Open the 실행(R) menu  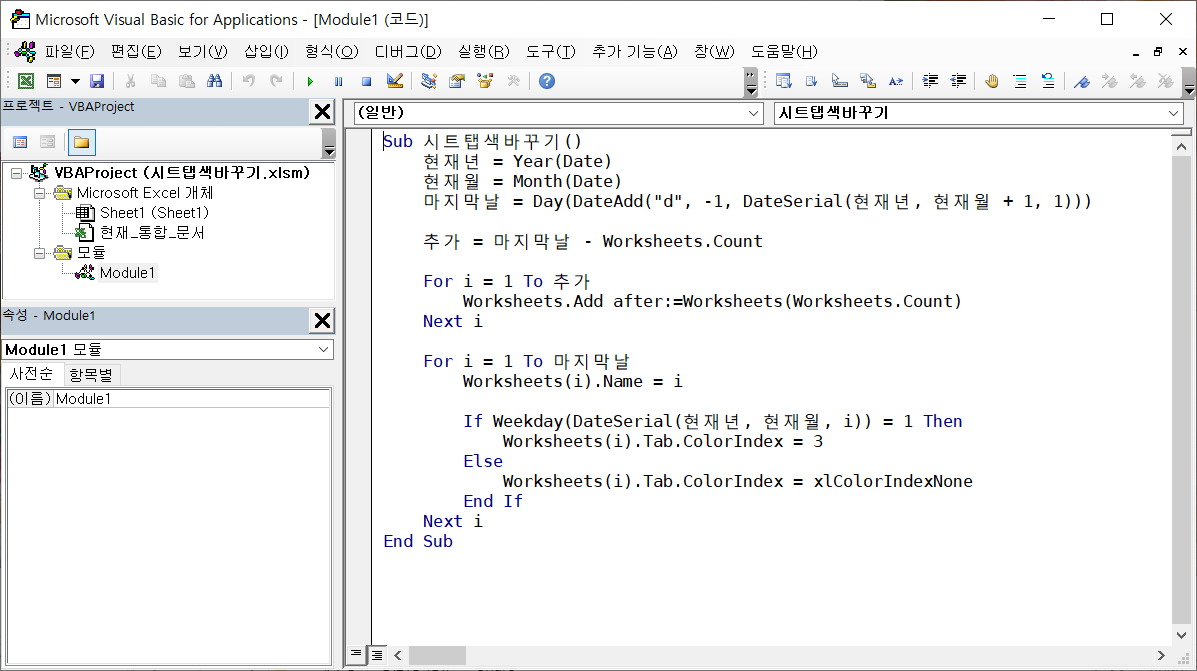(483, 52)
